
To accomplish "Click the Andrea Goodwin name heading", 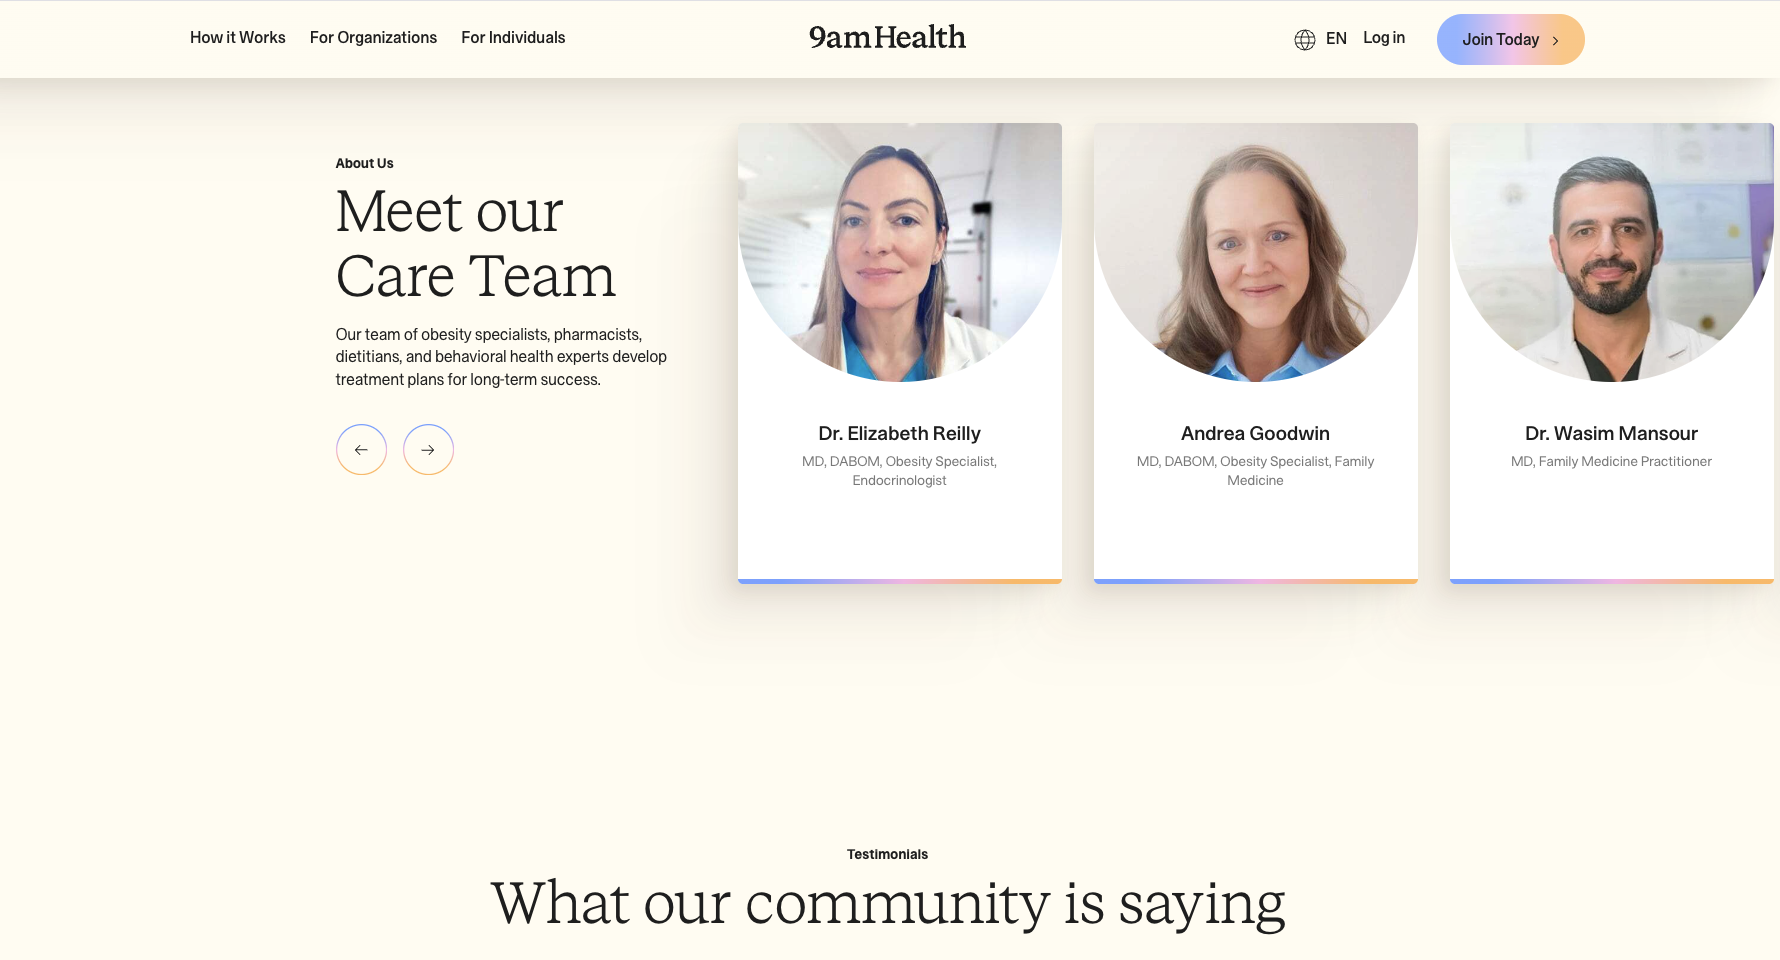I will (x=1255, y=434).
